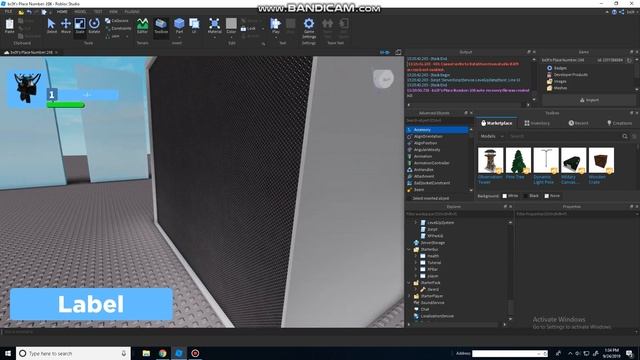Select the Select tool in ribbon

click(x=51, y=25)
